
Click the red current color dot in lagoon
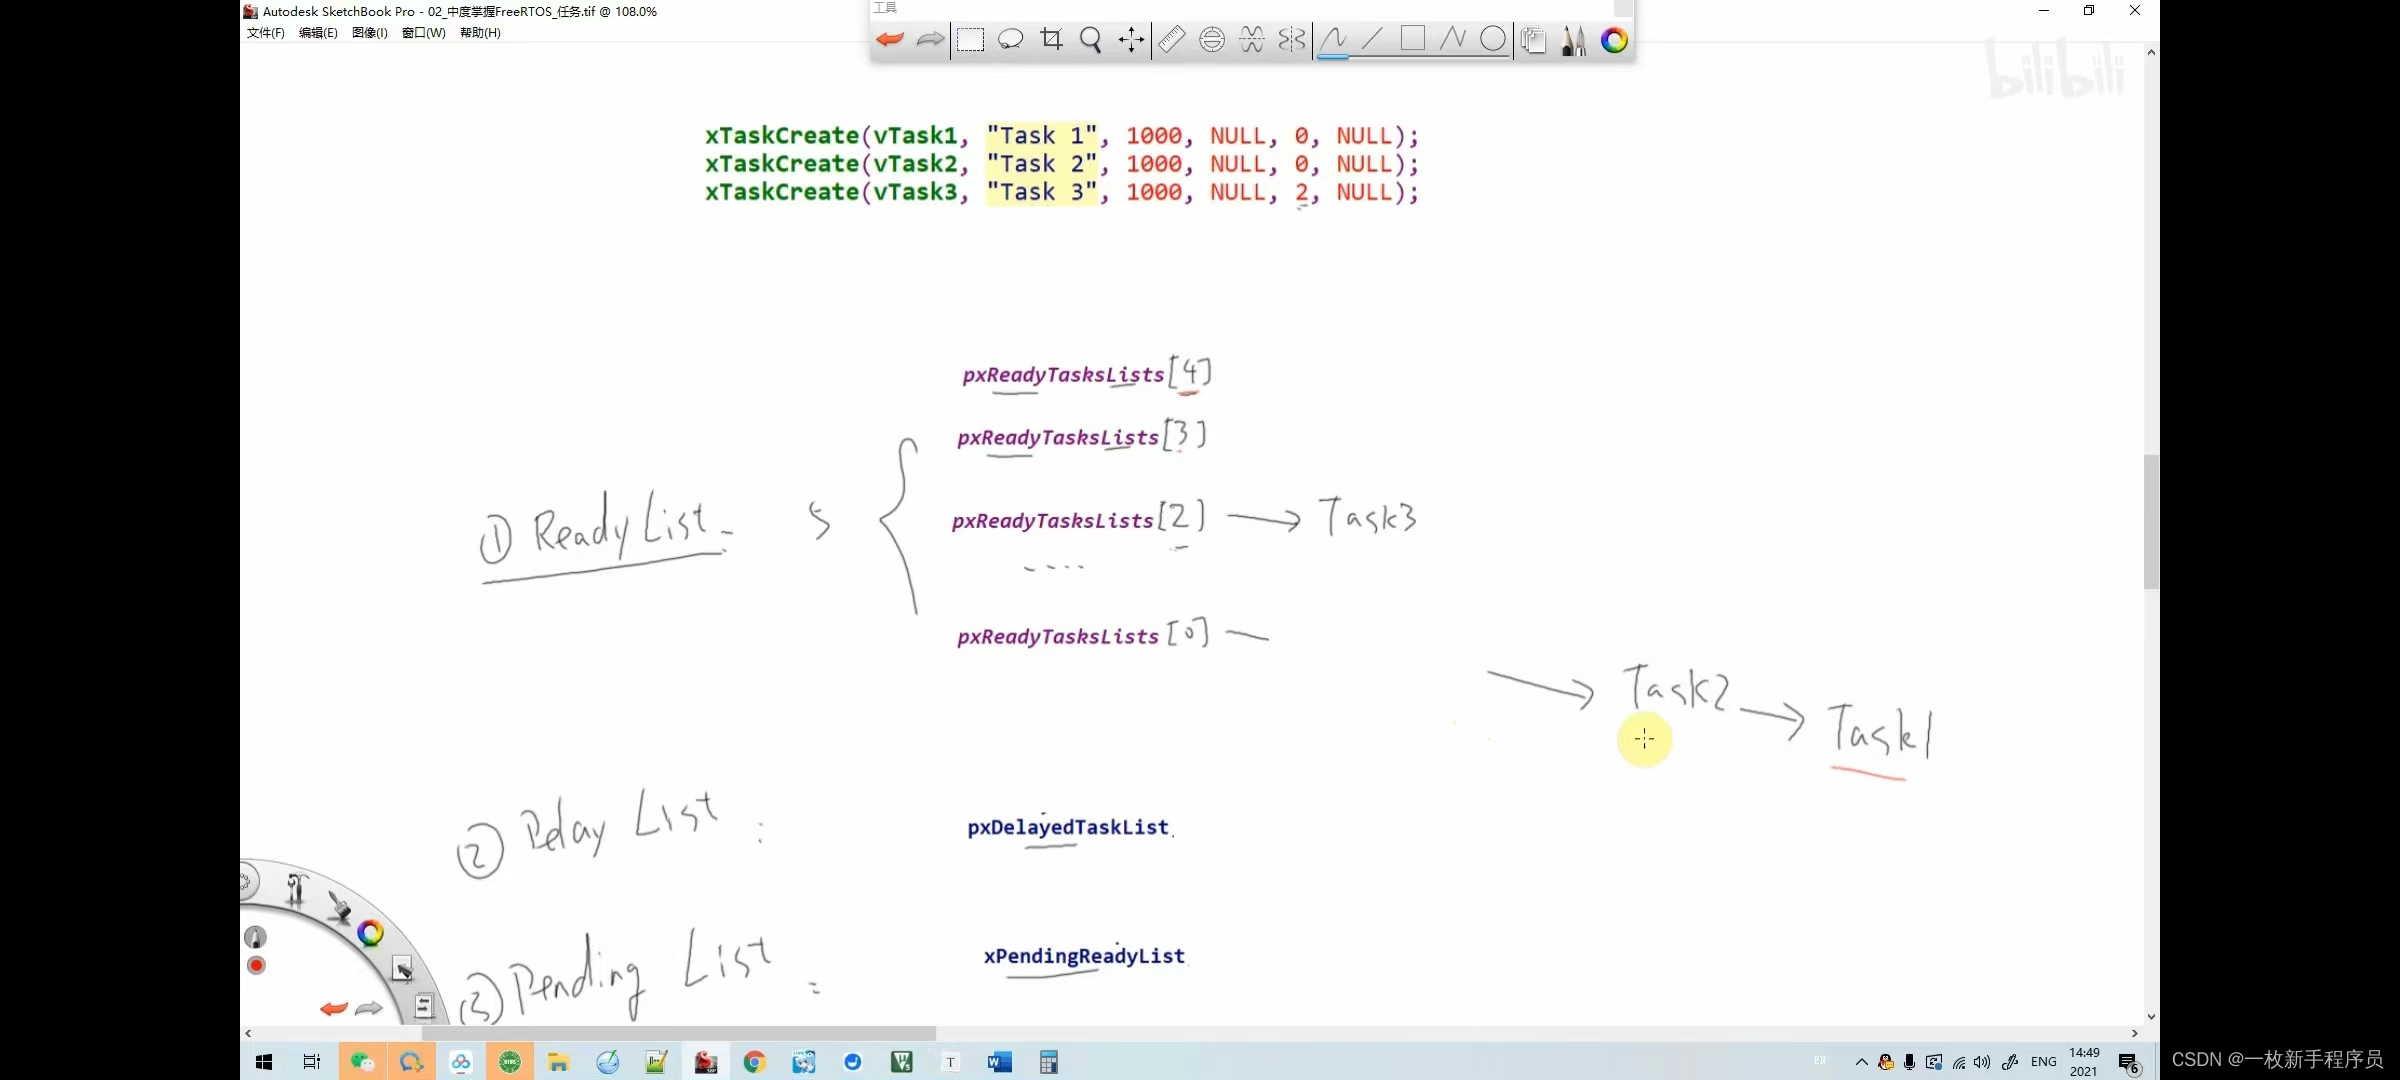256,965
